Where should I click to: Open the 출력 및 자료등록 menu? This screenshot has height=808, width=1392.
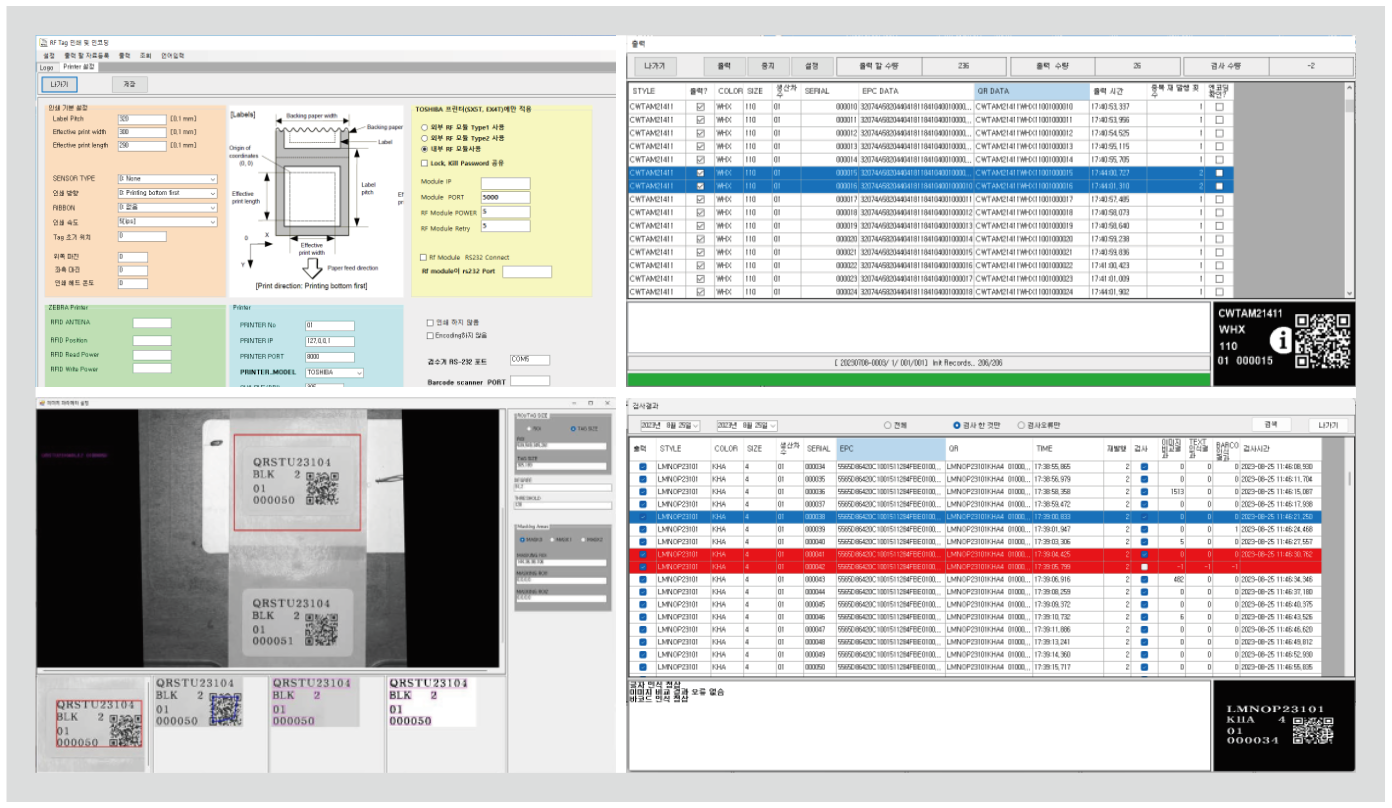click(89, 56)
